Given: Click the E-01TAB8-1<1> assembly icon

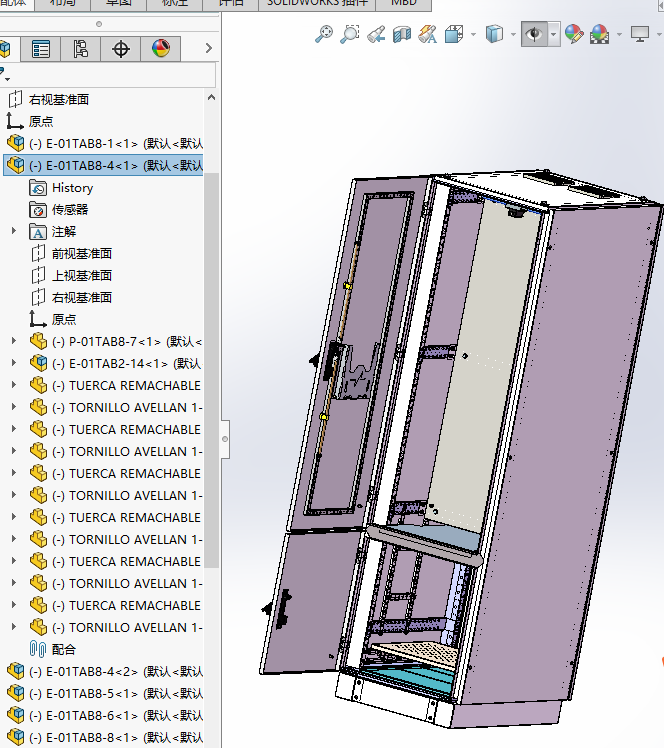Looking at the screenshot, I should 16,143.
